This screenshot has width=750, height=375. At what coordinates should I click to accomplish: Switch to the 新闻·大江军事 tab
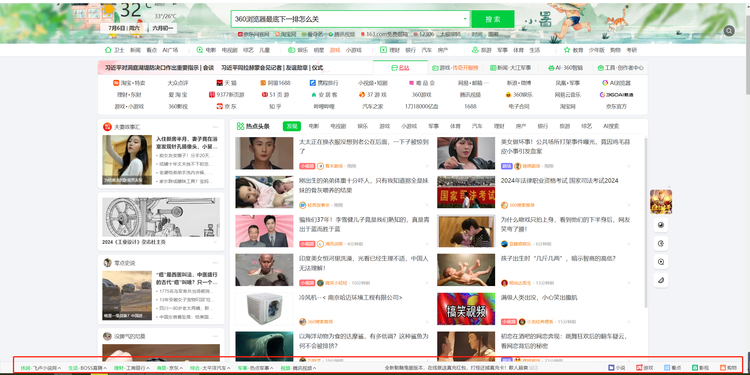click(x=510, y=68)
